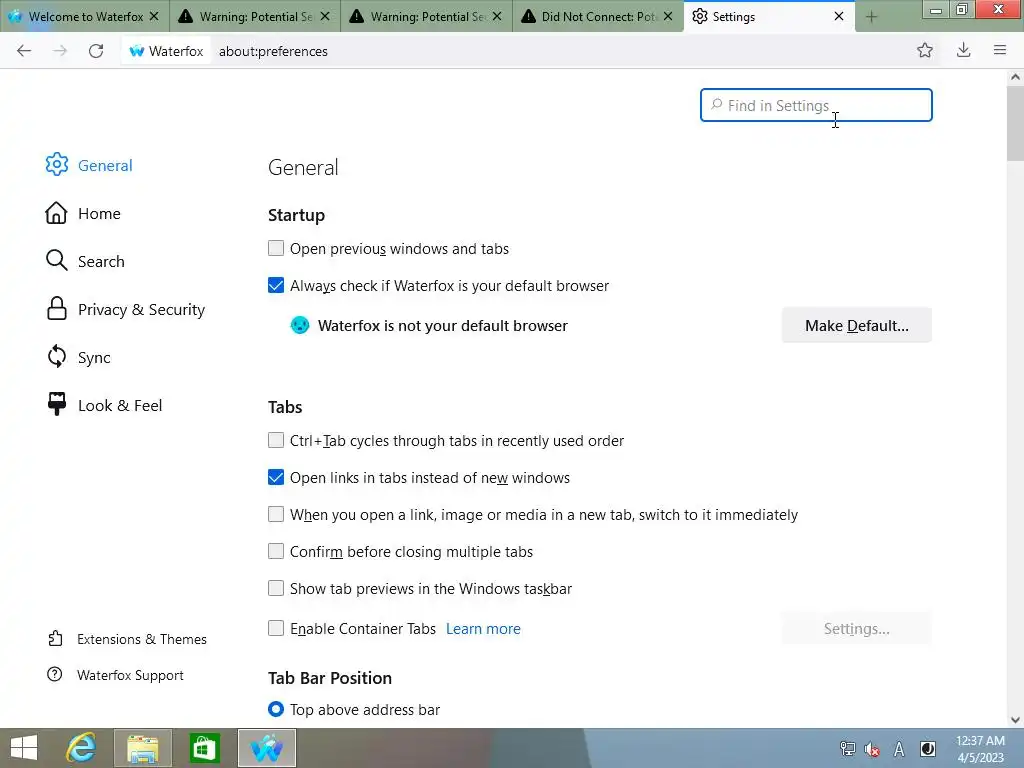Open the Windows Start button
The width and height of the screenshot is (1024, 768).
tap(24, 748)
